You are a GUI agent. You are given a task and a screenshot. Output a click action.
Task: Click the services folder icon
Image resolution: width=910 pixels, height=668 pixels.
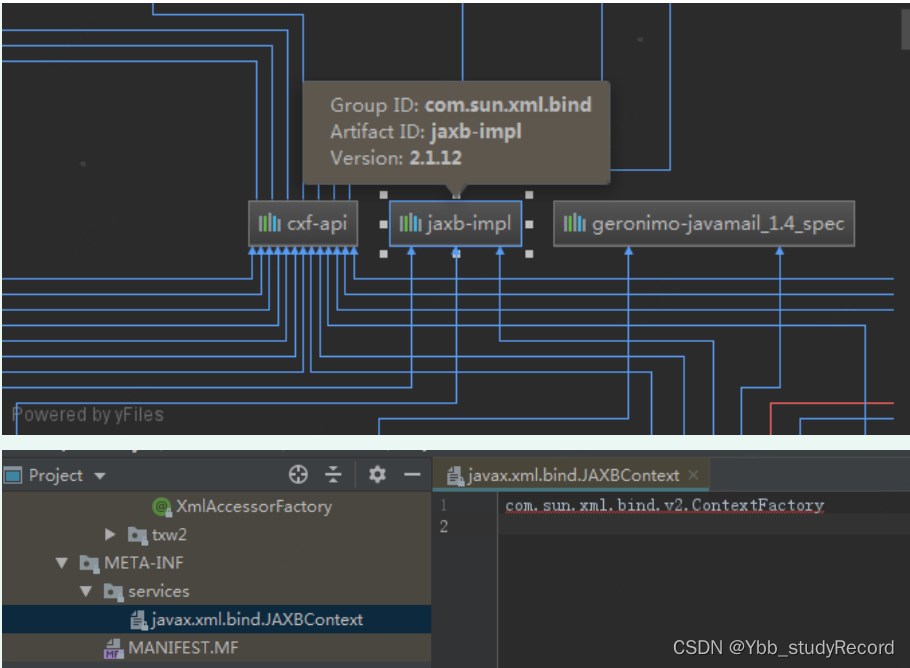pos(113,591)
